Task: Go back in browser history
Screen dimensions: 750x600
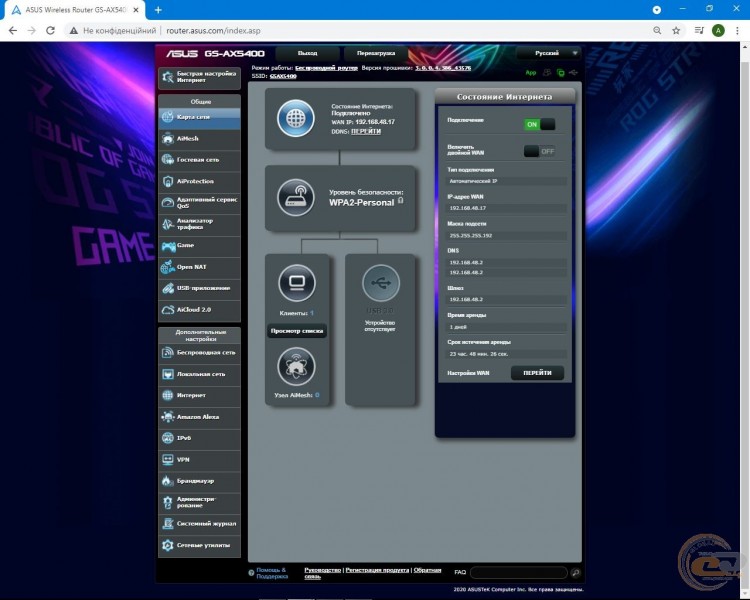Action: click(13, 31)
